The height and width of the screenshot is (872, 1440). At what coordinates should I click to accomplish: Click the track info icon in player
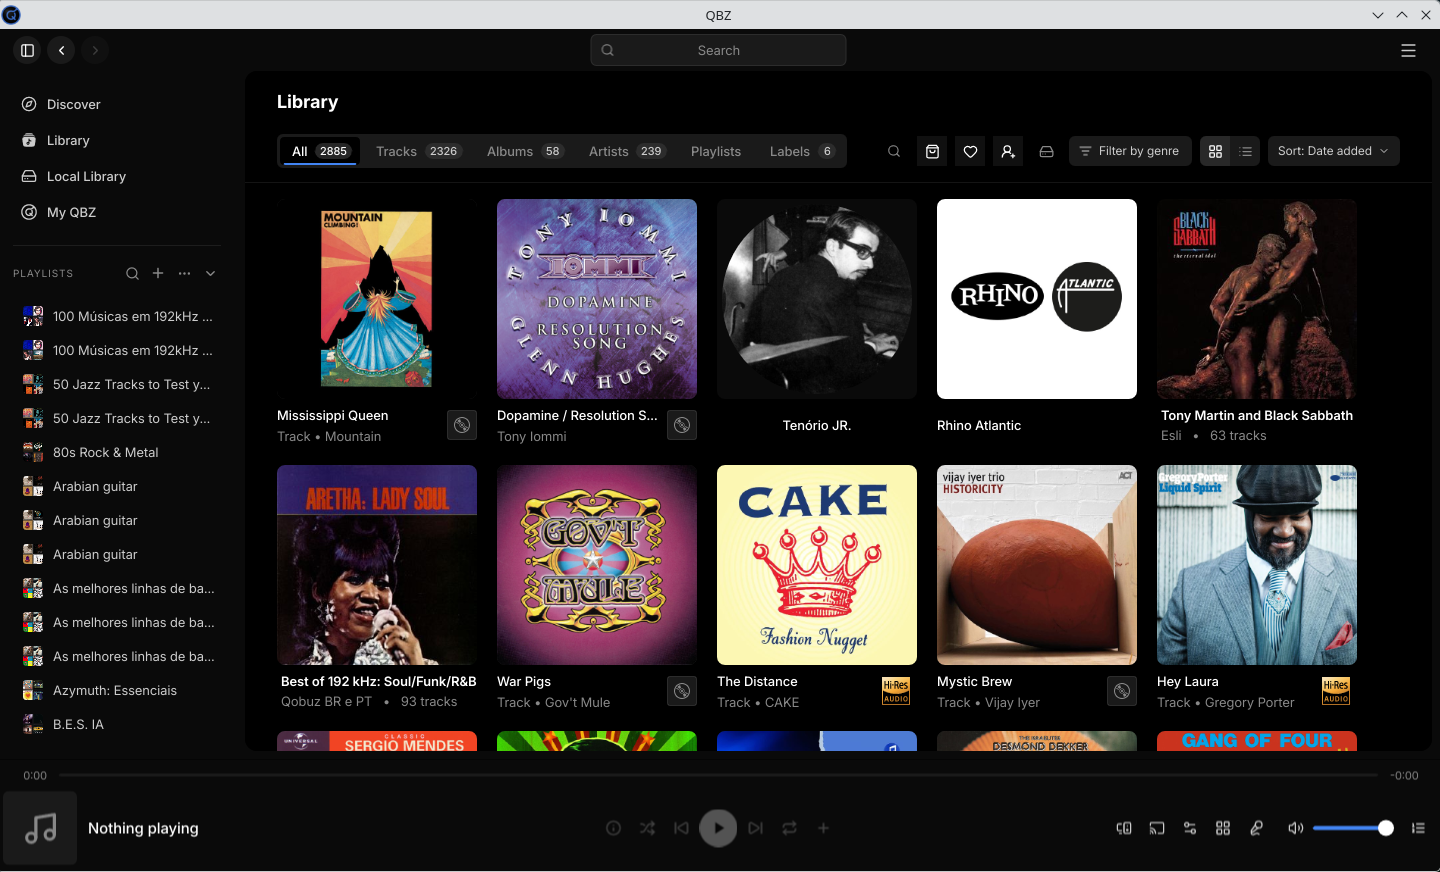(x=614, y=828)
